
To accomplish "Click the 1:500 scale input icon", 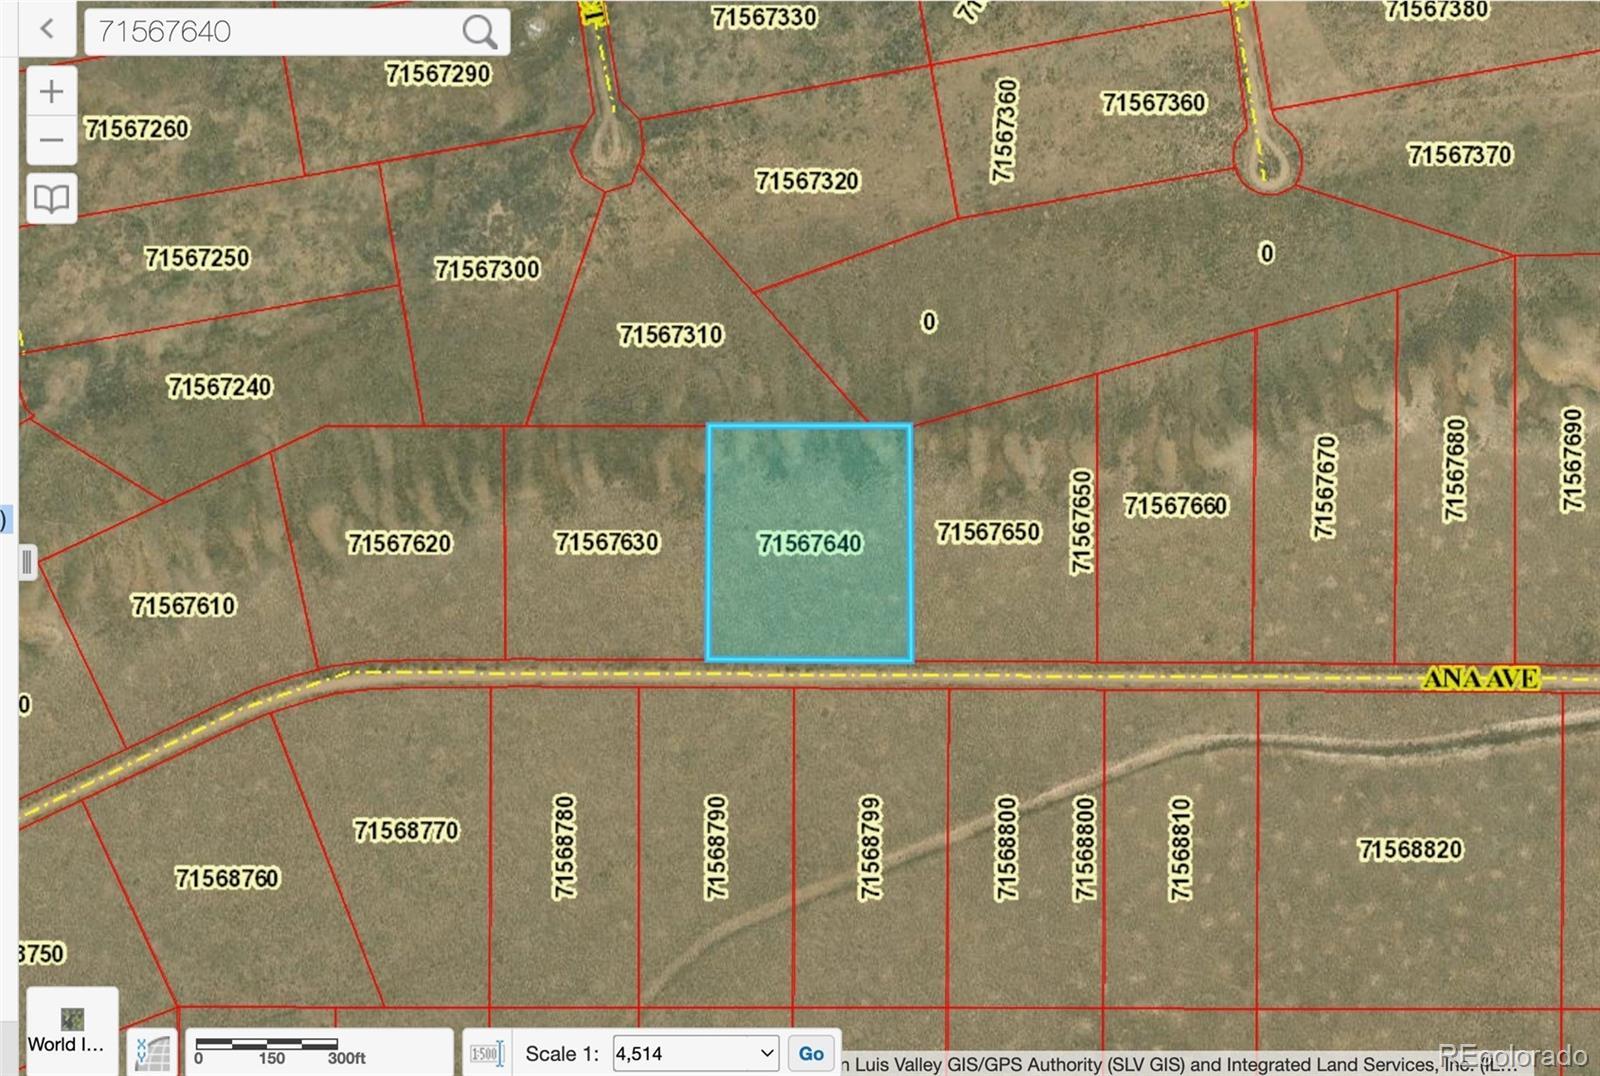I will [x=486, y=1054].
